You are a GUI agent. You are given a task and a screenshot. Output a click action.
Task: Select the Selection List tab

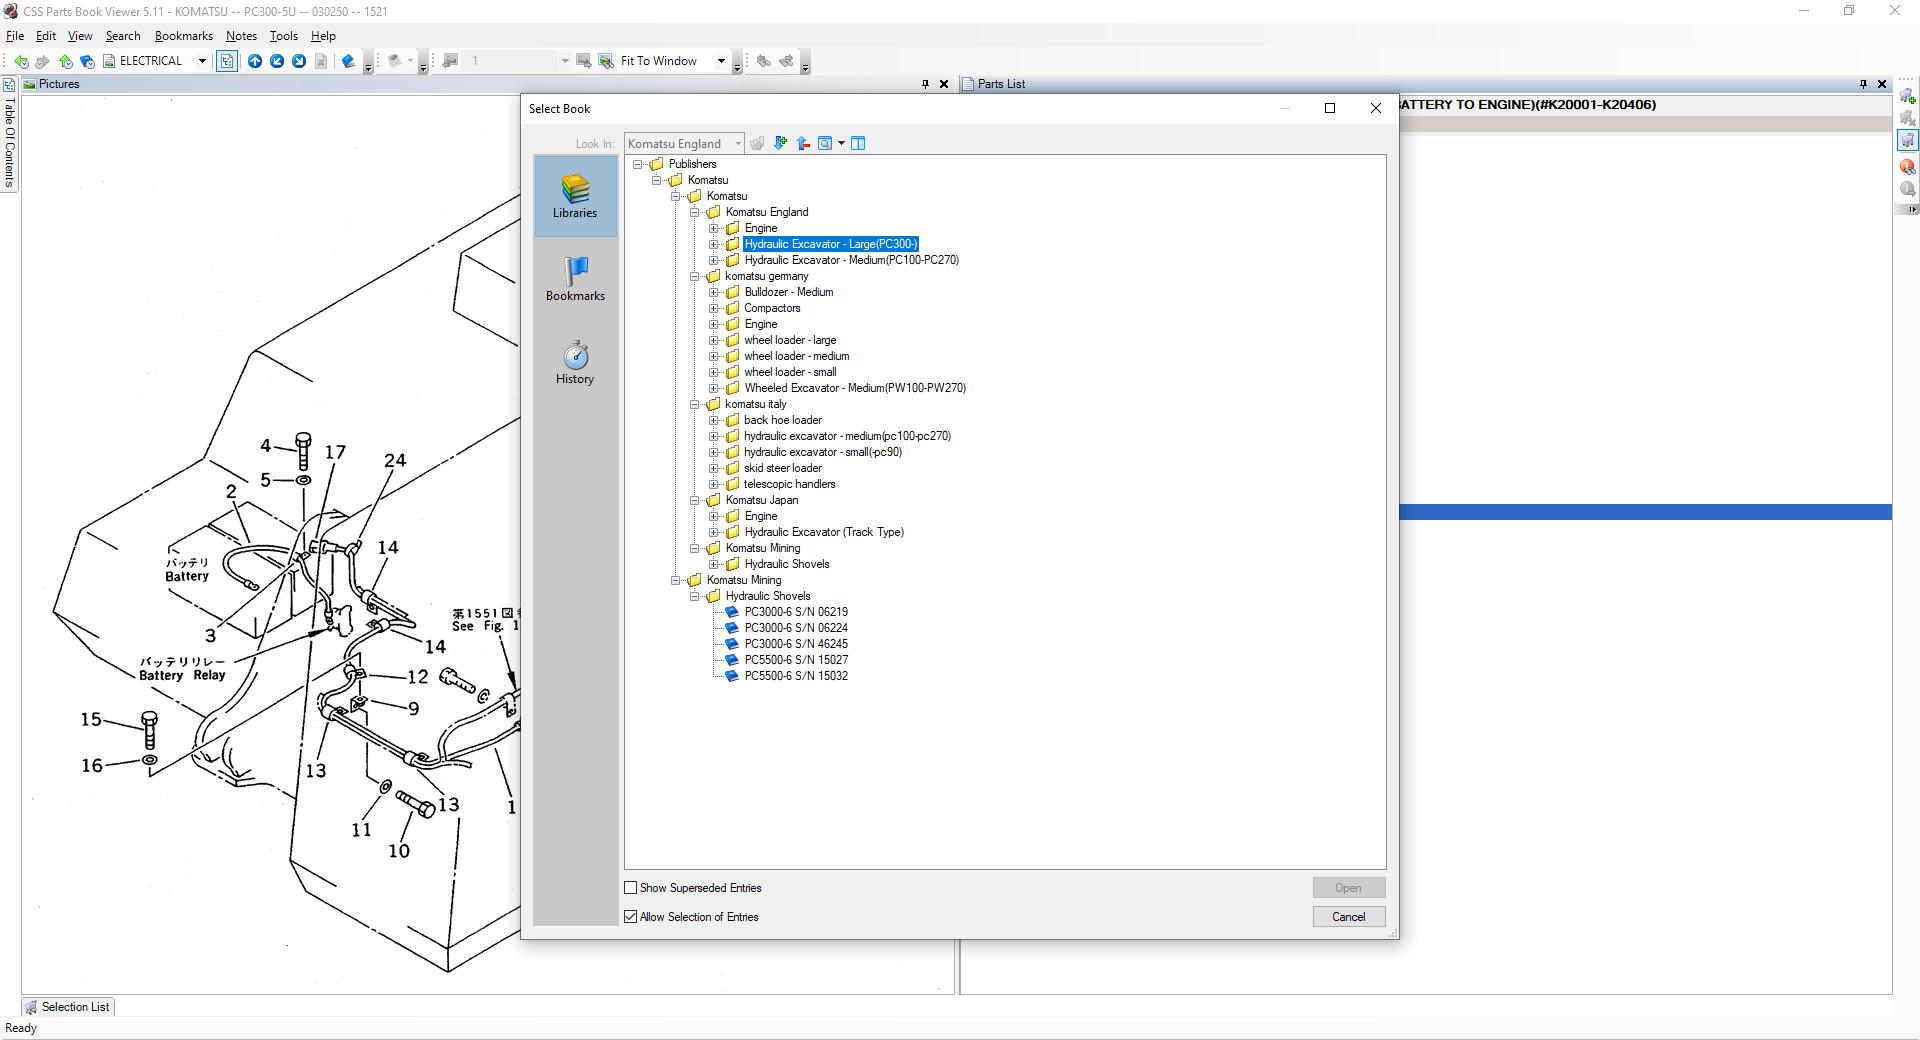pos(67,1007)
